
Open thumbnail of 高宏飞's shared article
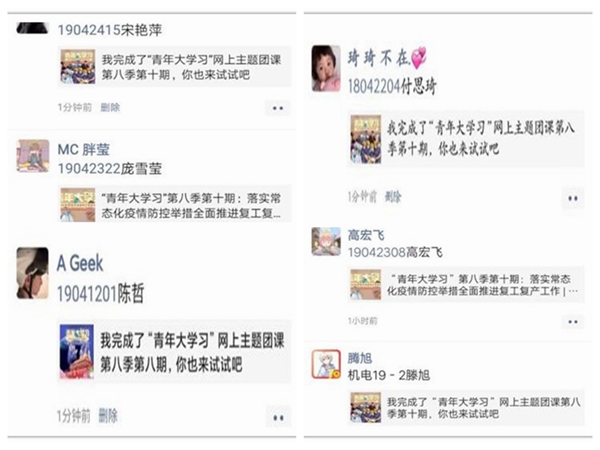pos(365,284)
